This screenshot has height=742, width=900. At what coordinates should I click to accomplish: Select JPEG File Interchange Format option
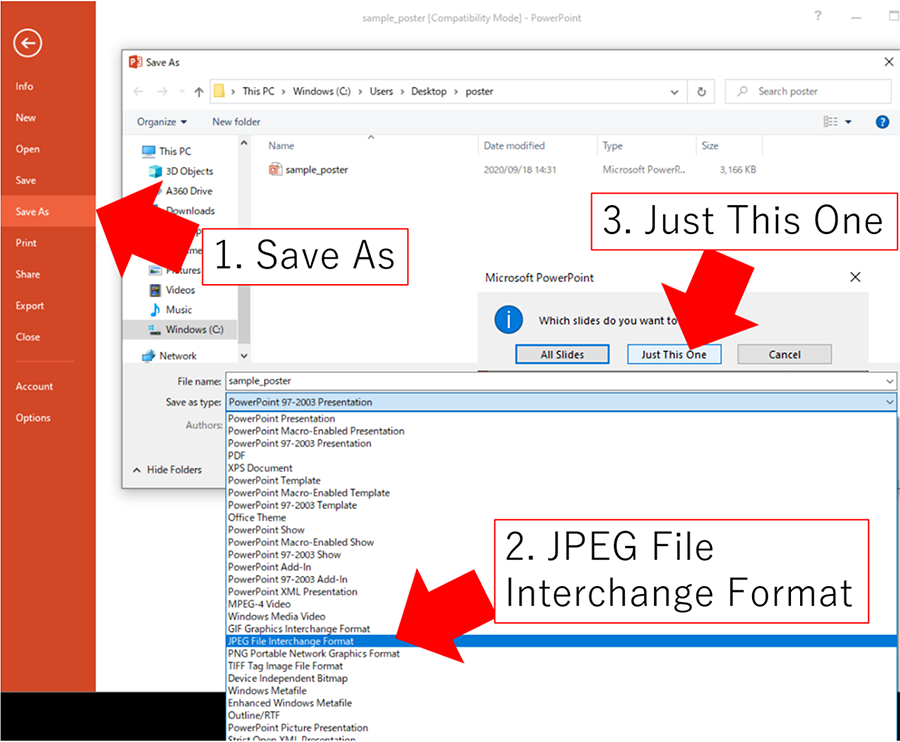[561, 641]
